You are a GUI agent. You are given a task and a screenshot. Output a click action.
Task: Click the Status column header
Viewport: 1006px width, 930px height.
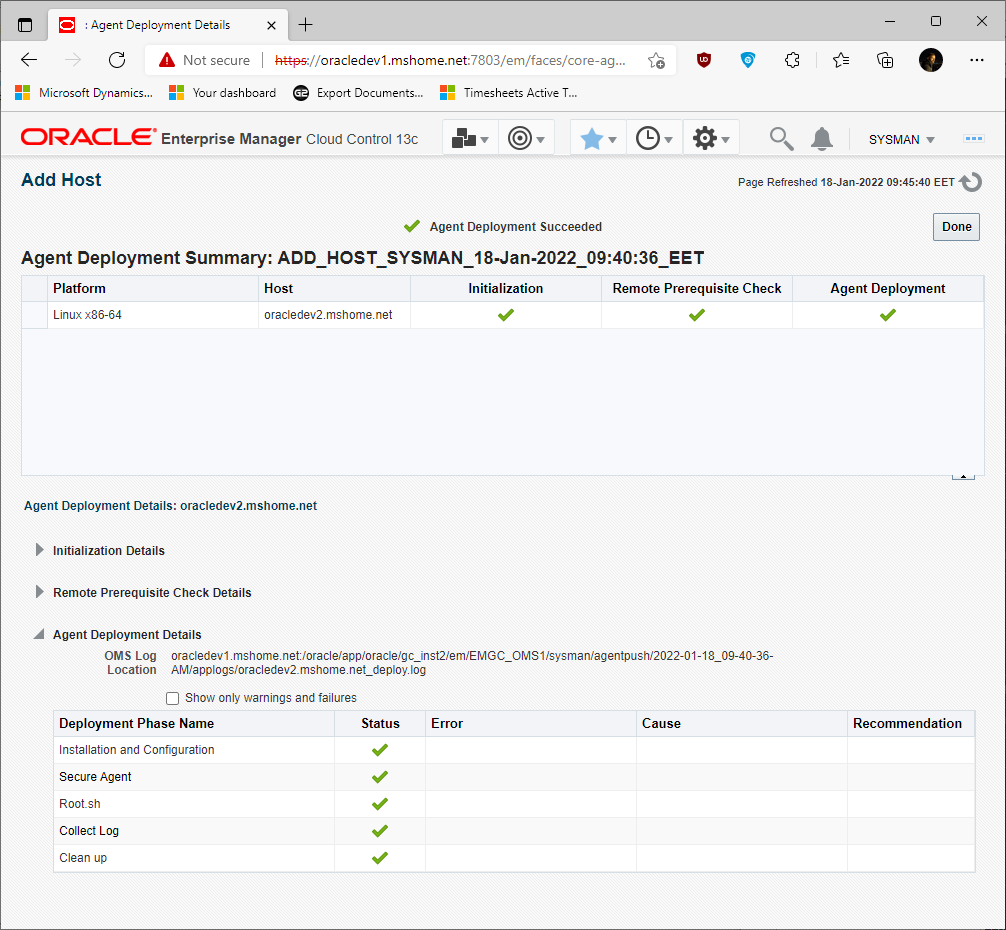click(380, 723)
